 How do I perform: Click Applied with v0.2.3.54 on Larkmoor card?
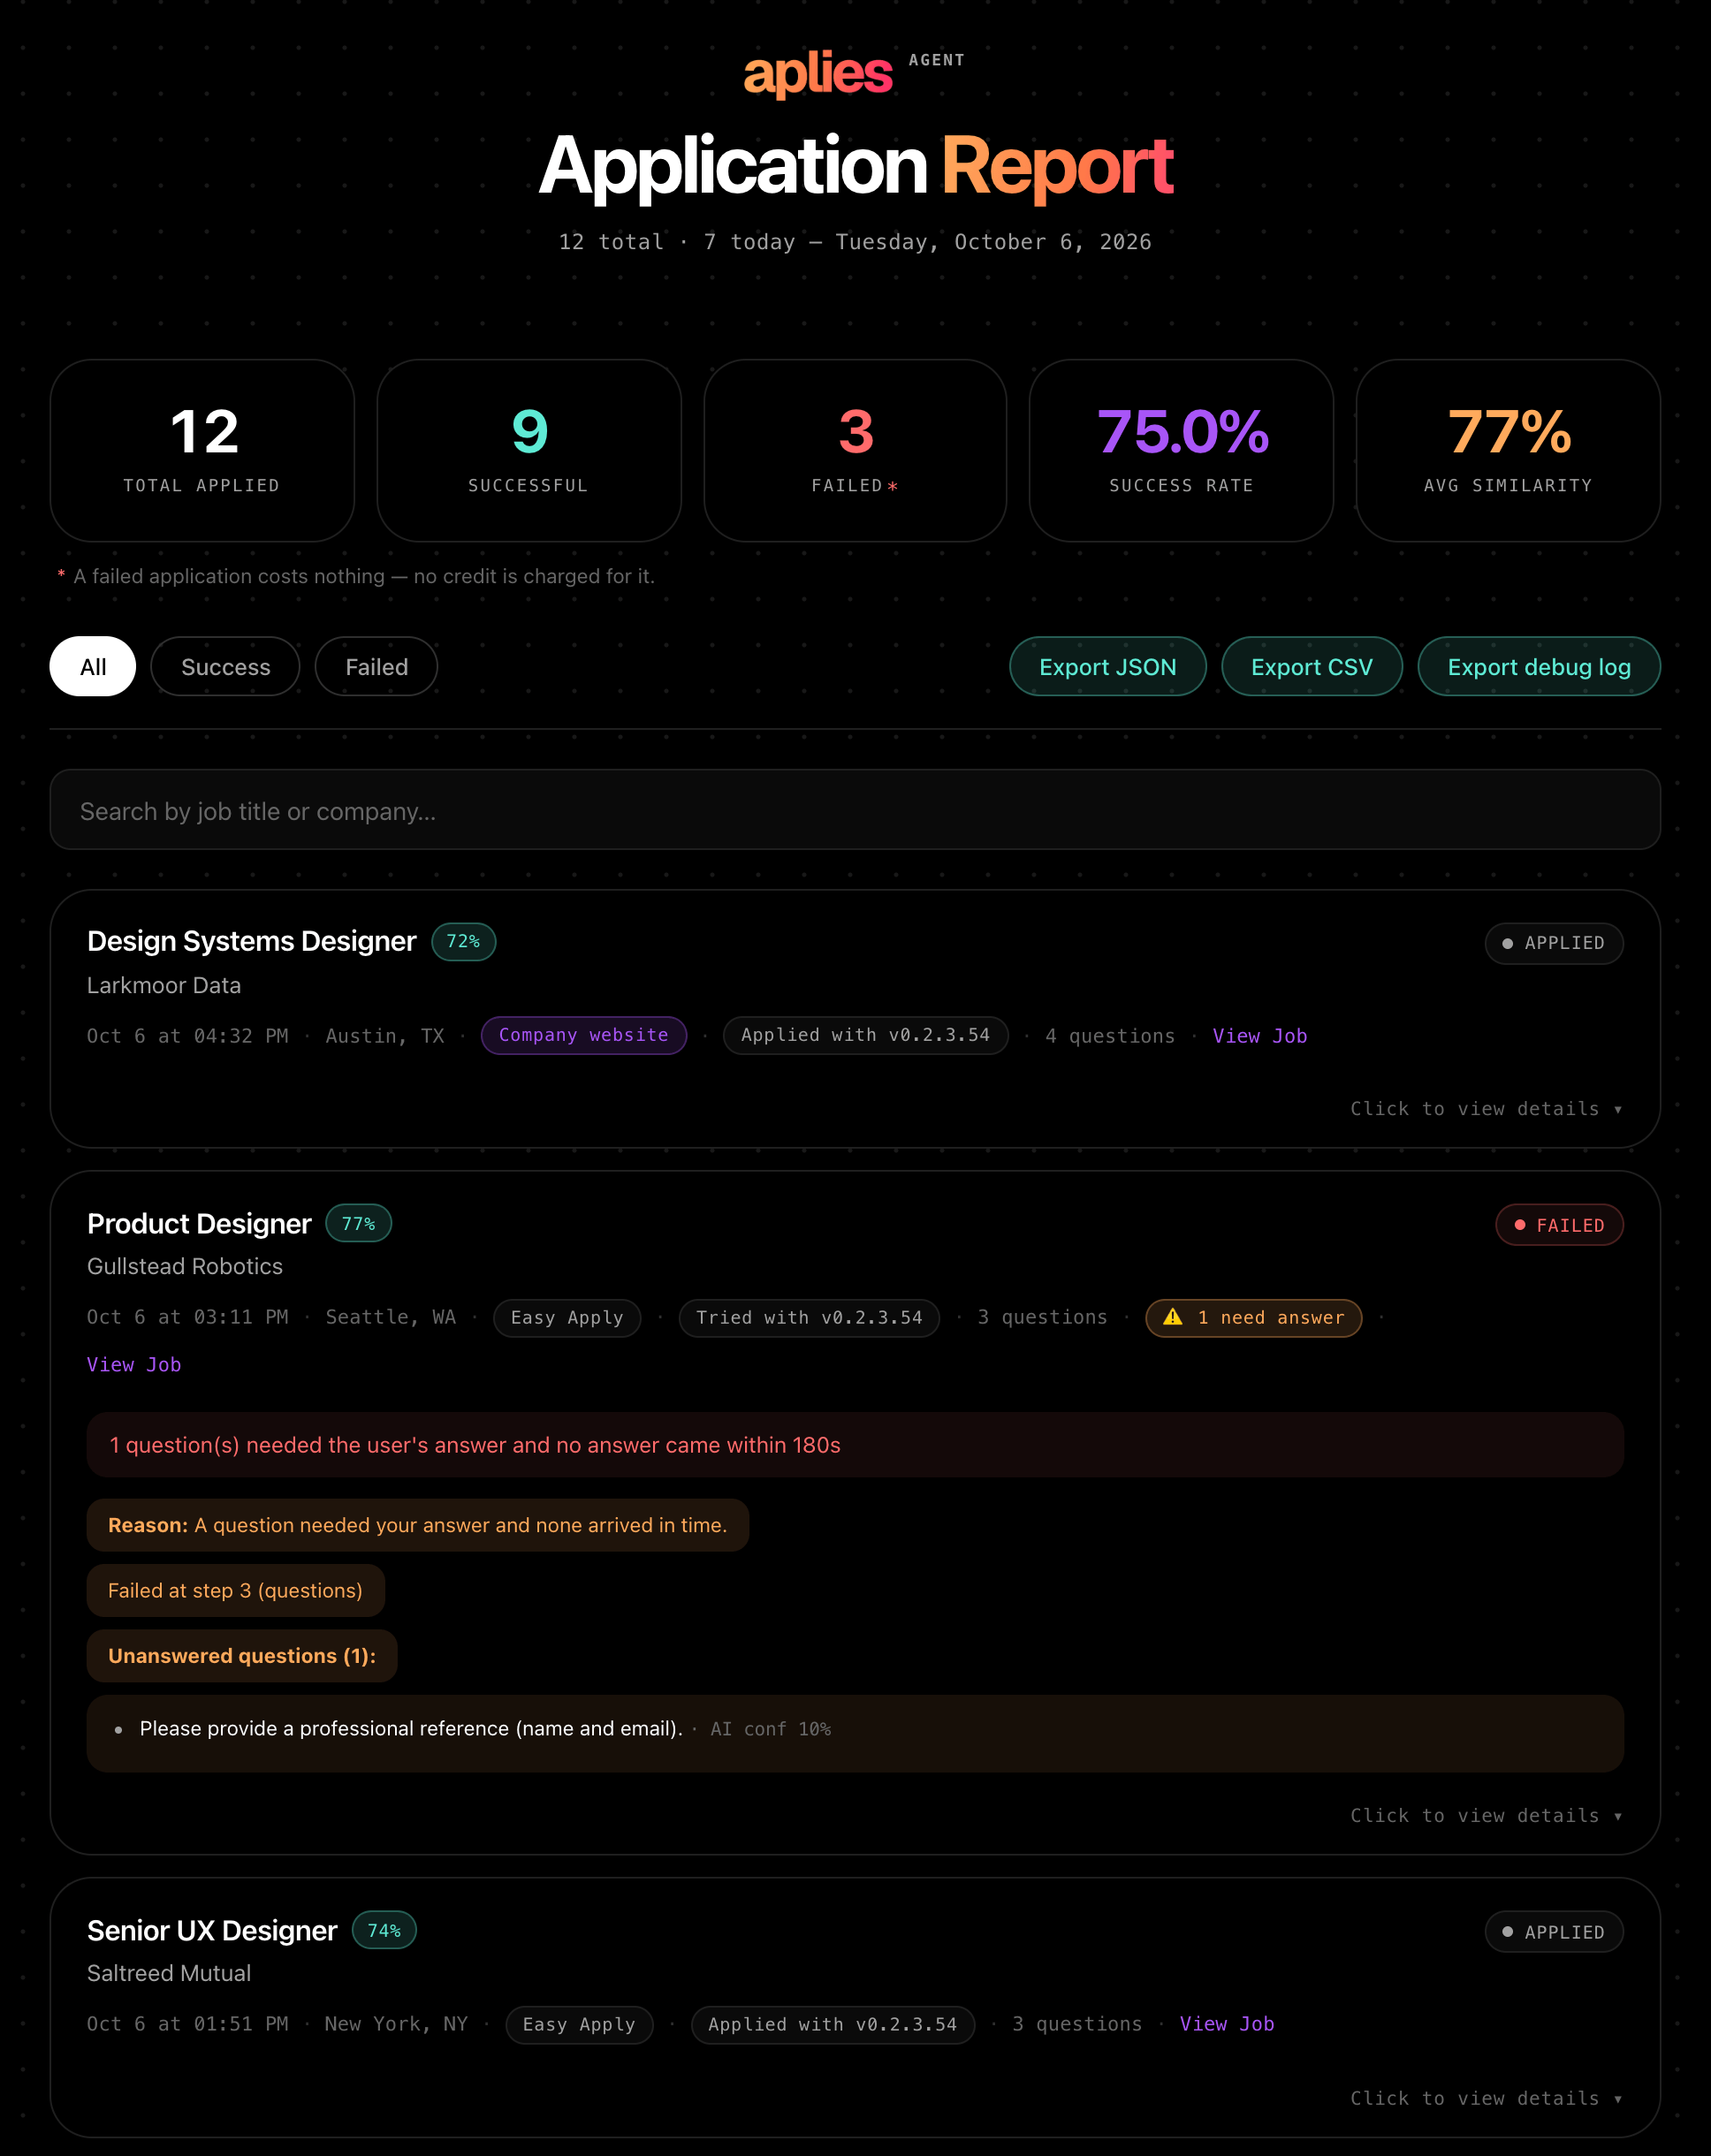point(865,1035)
